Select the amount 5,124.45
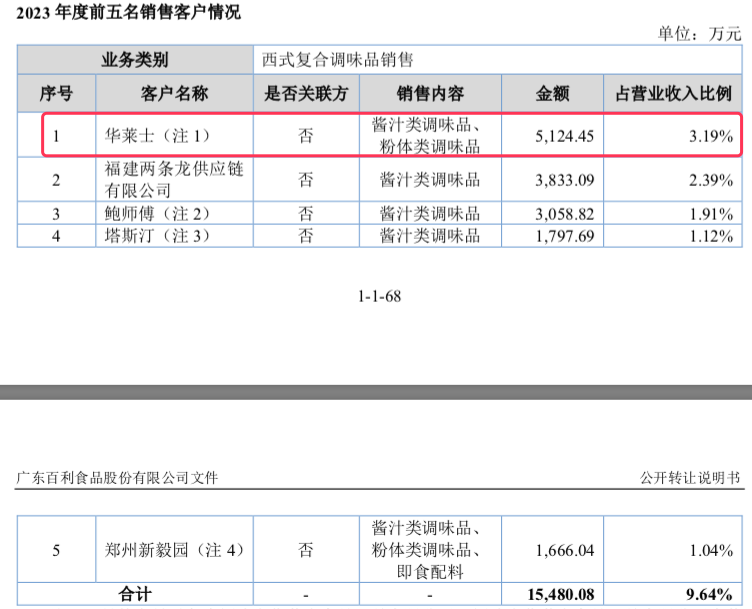752x609 pixels. point(564,136)
